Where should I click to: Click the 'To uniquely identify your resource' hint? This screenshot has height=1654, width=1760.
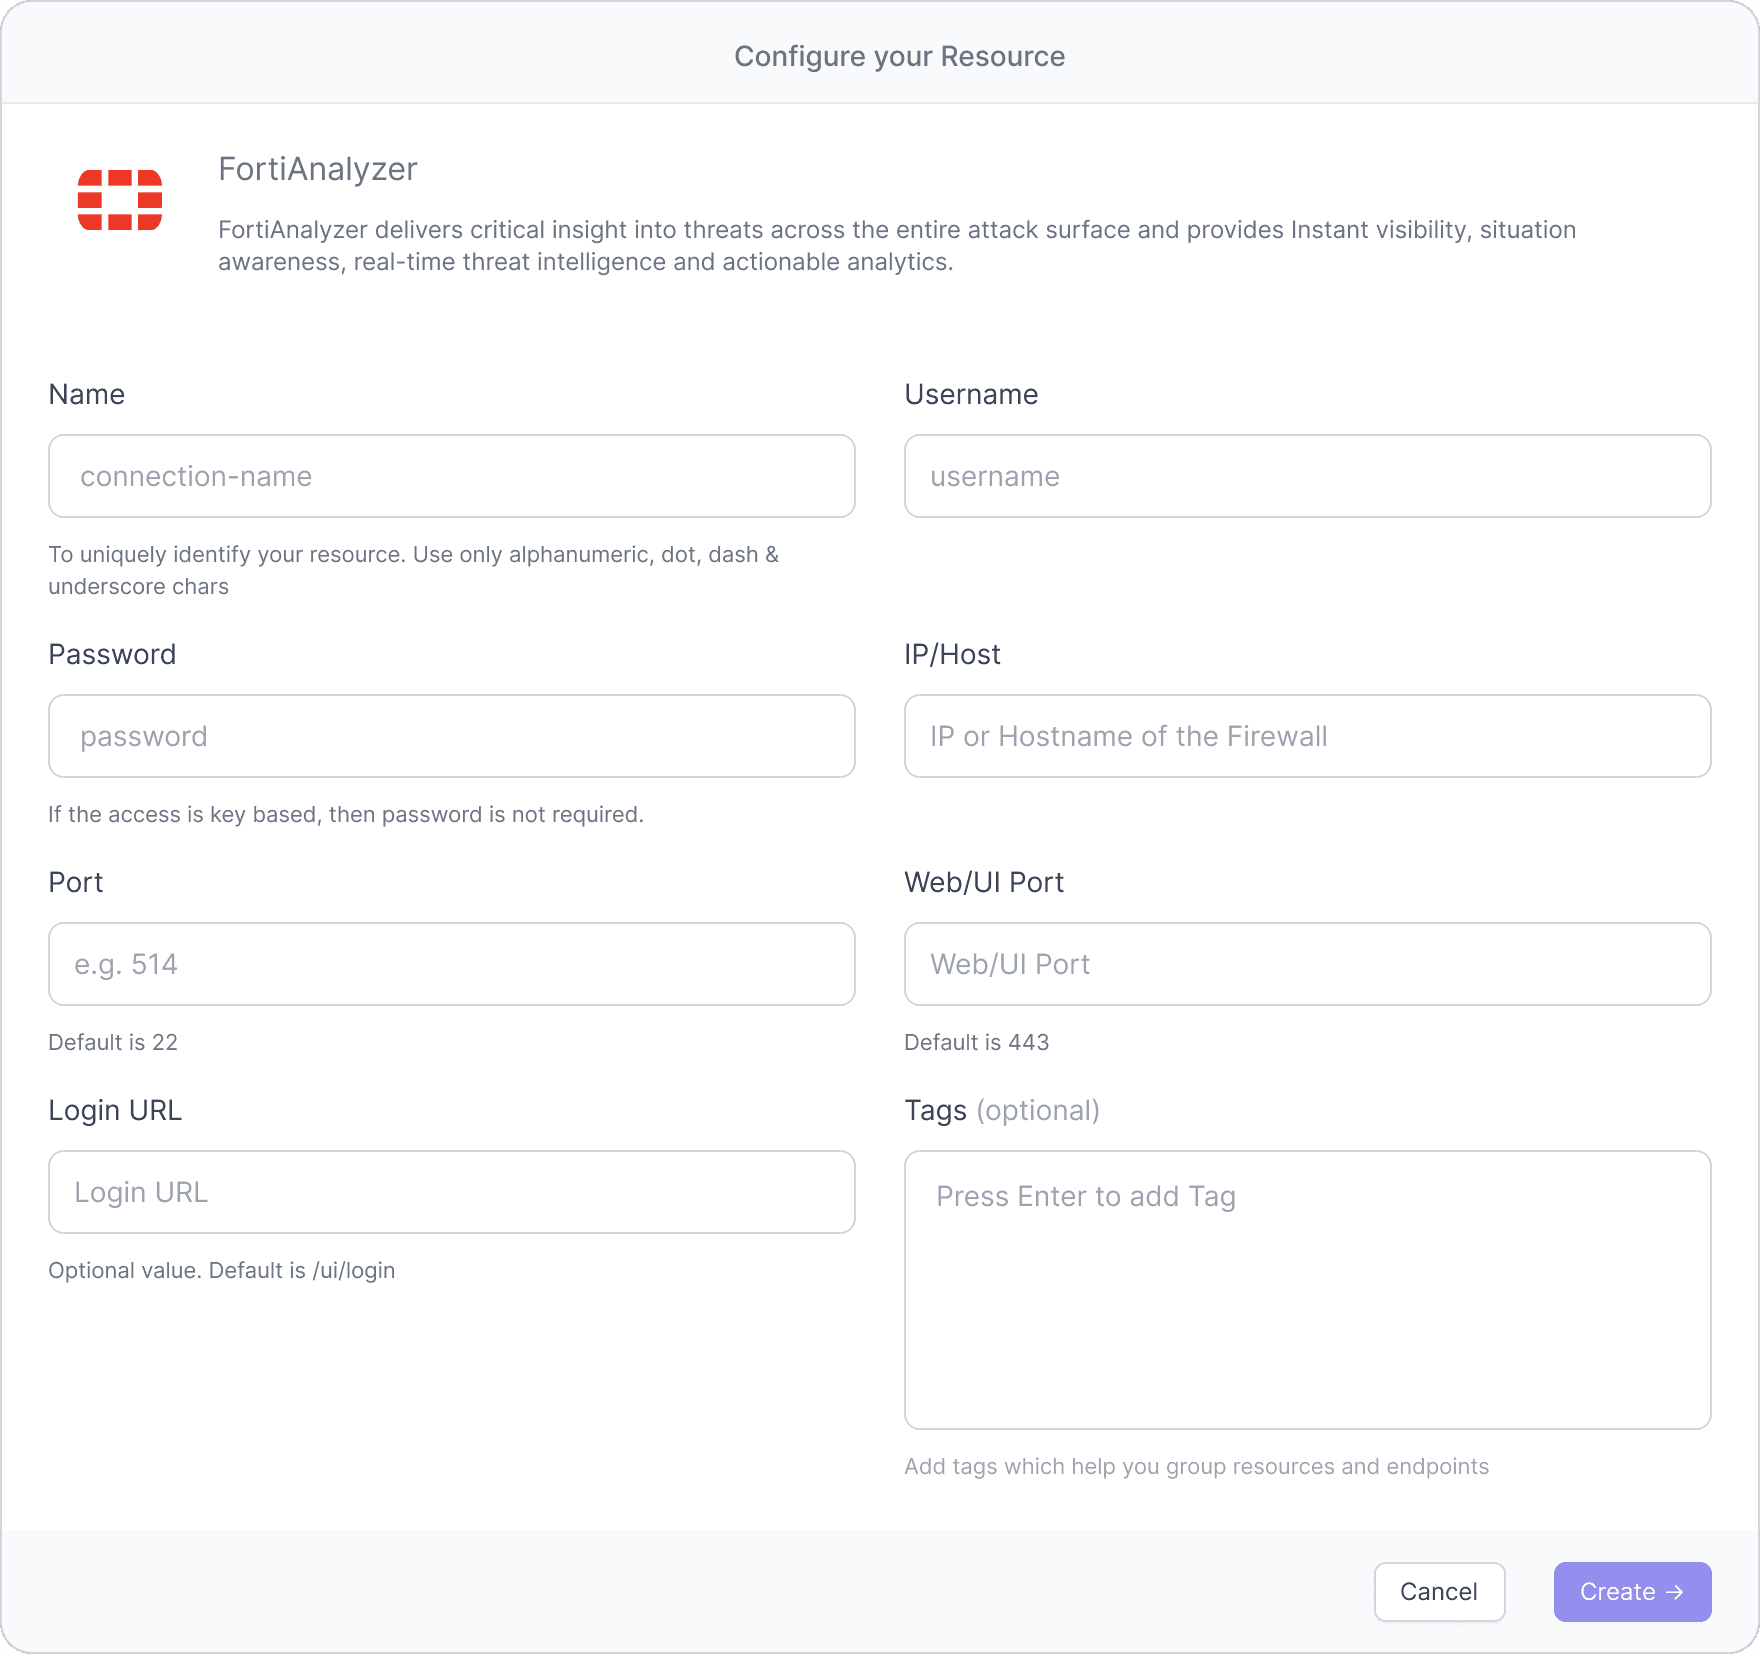coord(414,570)
